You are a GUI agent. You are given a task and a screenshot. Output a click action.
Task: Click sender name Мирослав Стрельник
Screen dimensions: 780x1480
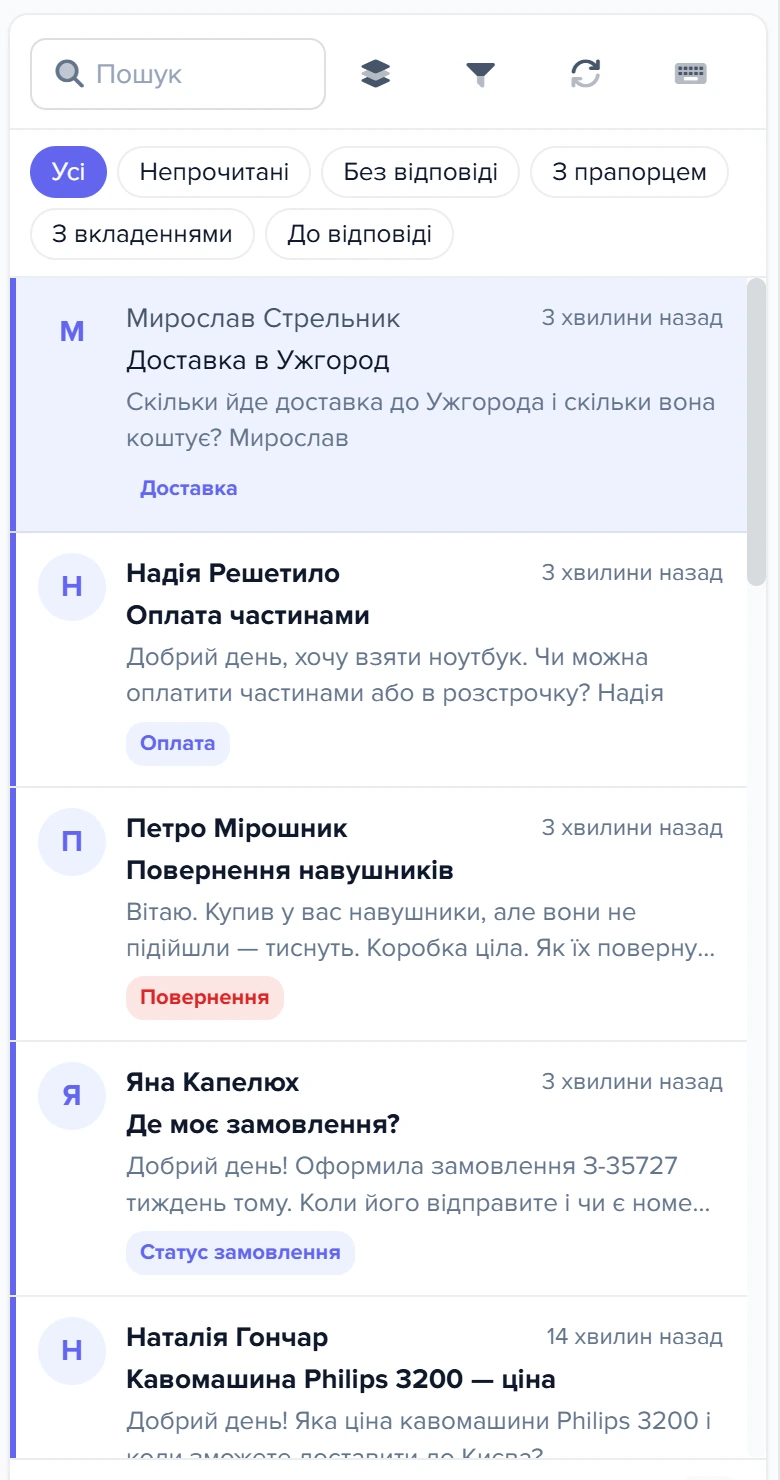(x=263, y=319)
